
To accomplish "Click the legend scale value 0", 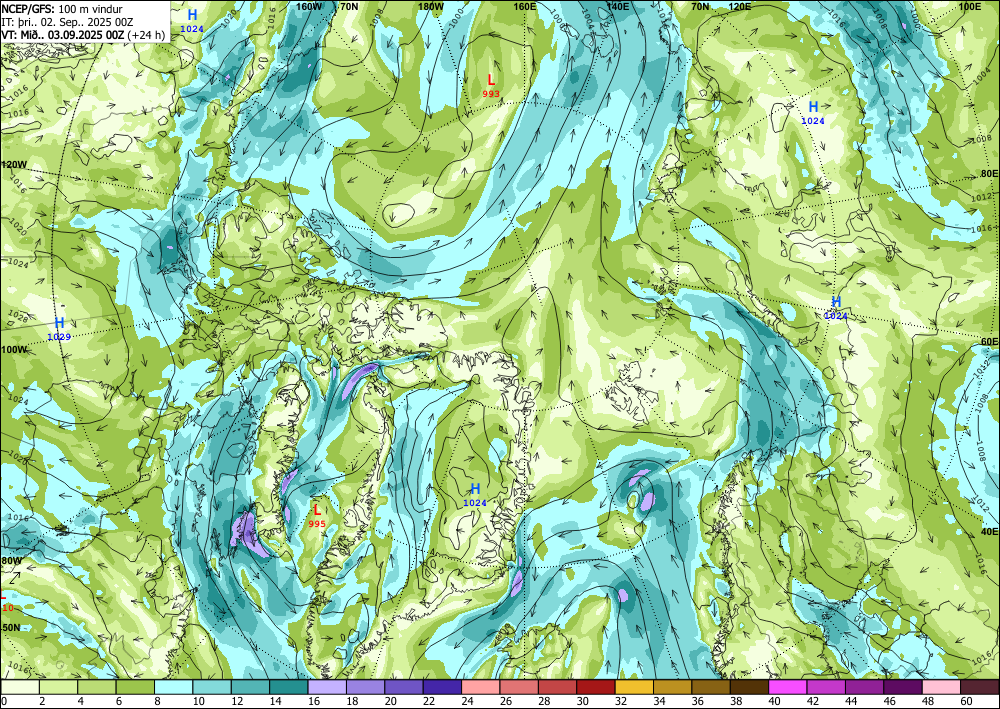I will tap(4, 701).
